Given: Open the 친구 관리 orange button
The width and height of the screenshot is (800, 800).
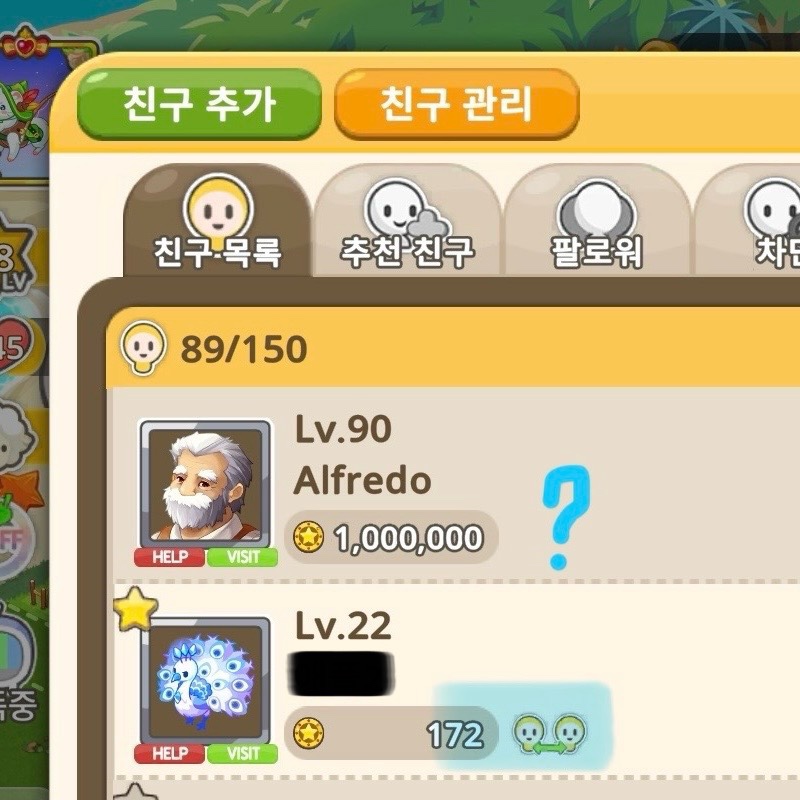Looking at the screenshot, I should 457,104.
